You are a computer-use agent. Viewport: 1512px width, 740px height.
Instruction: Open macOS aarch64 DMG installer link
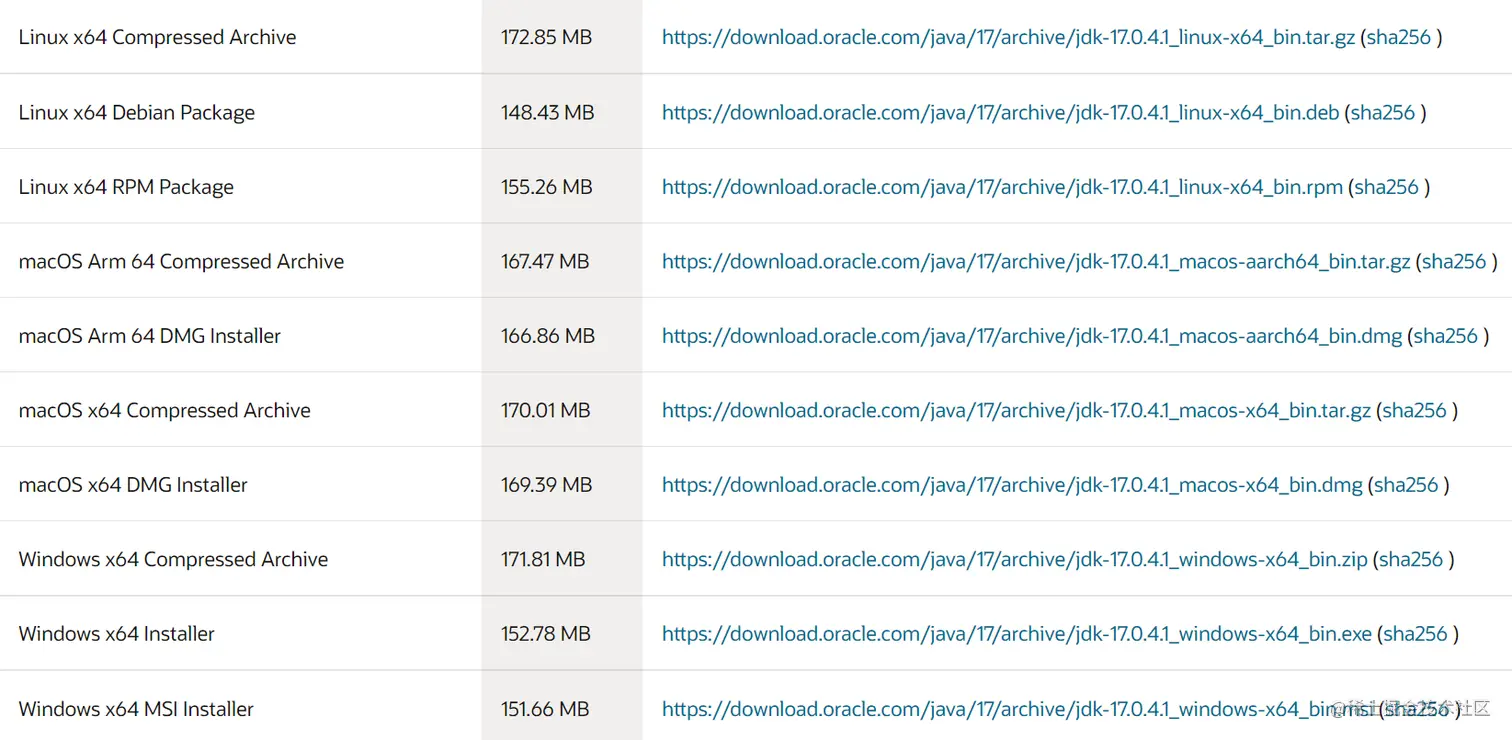tap(1032, 337)
